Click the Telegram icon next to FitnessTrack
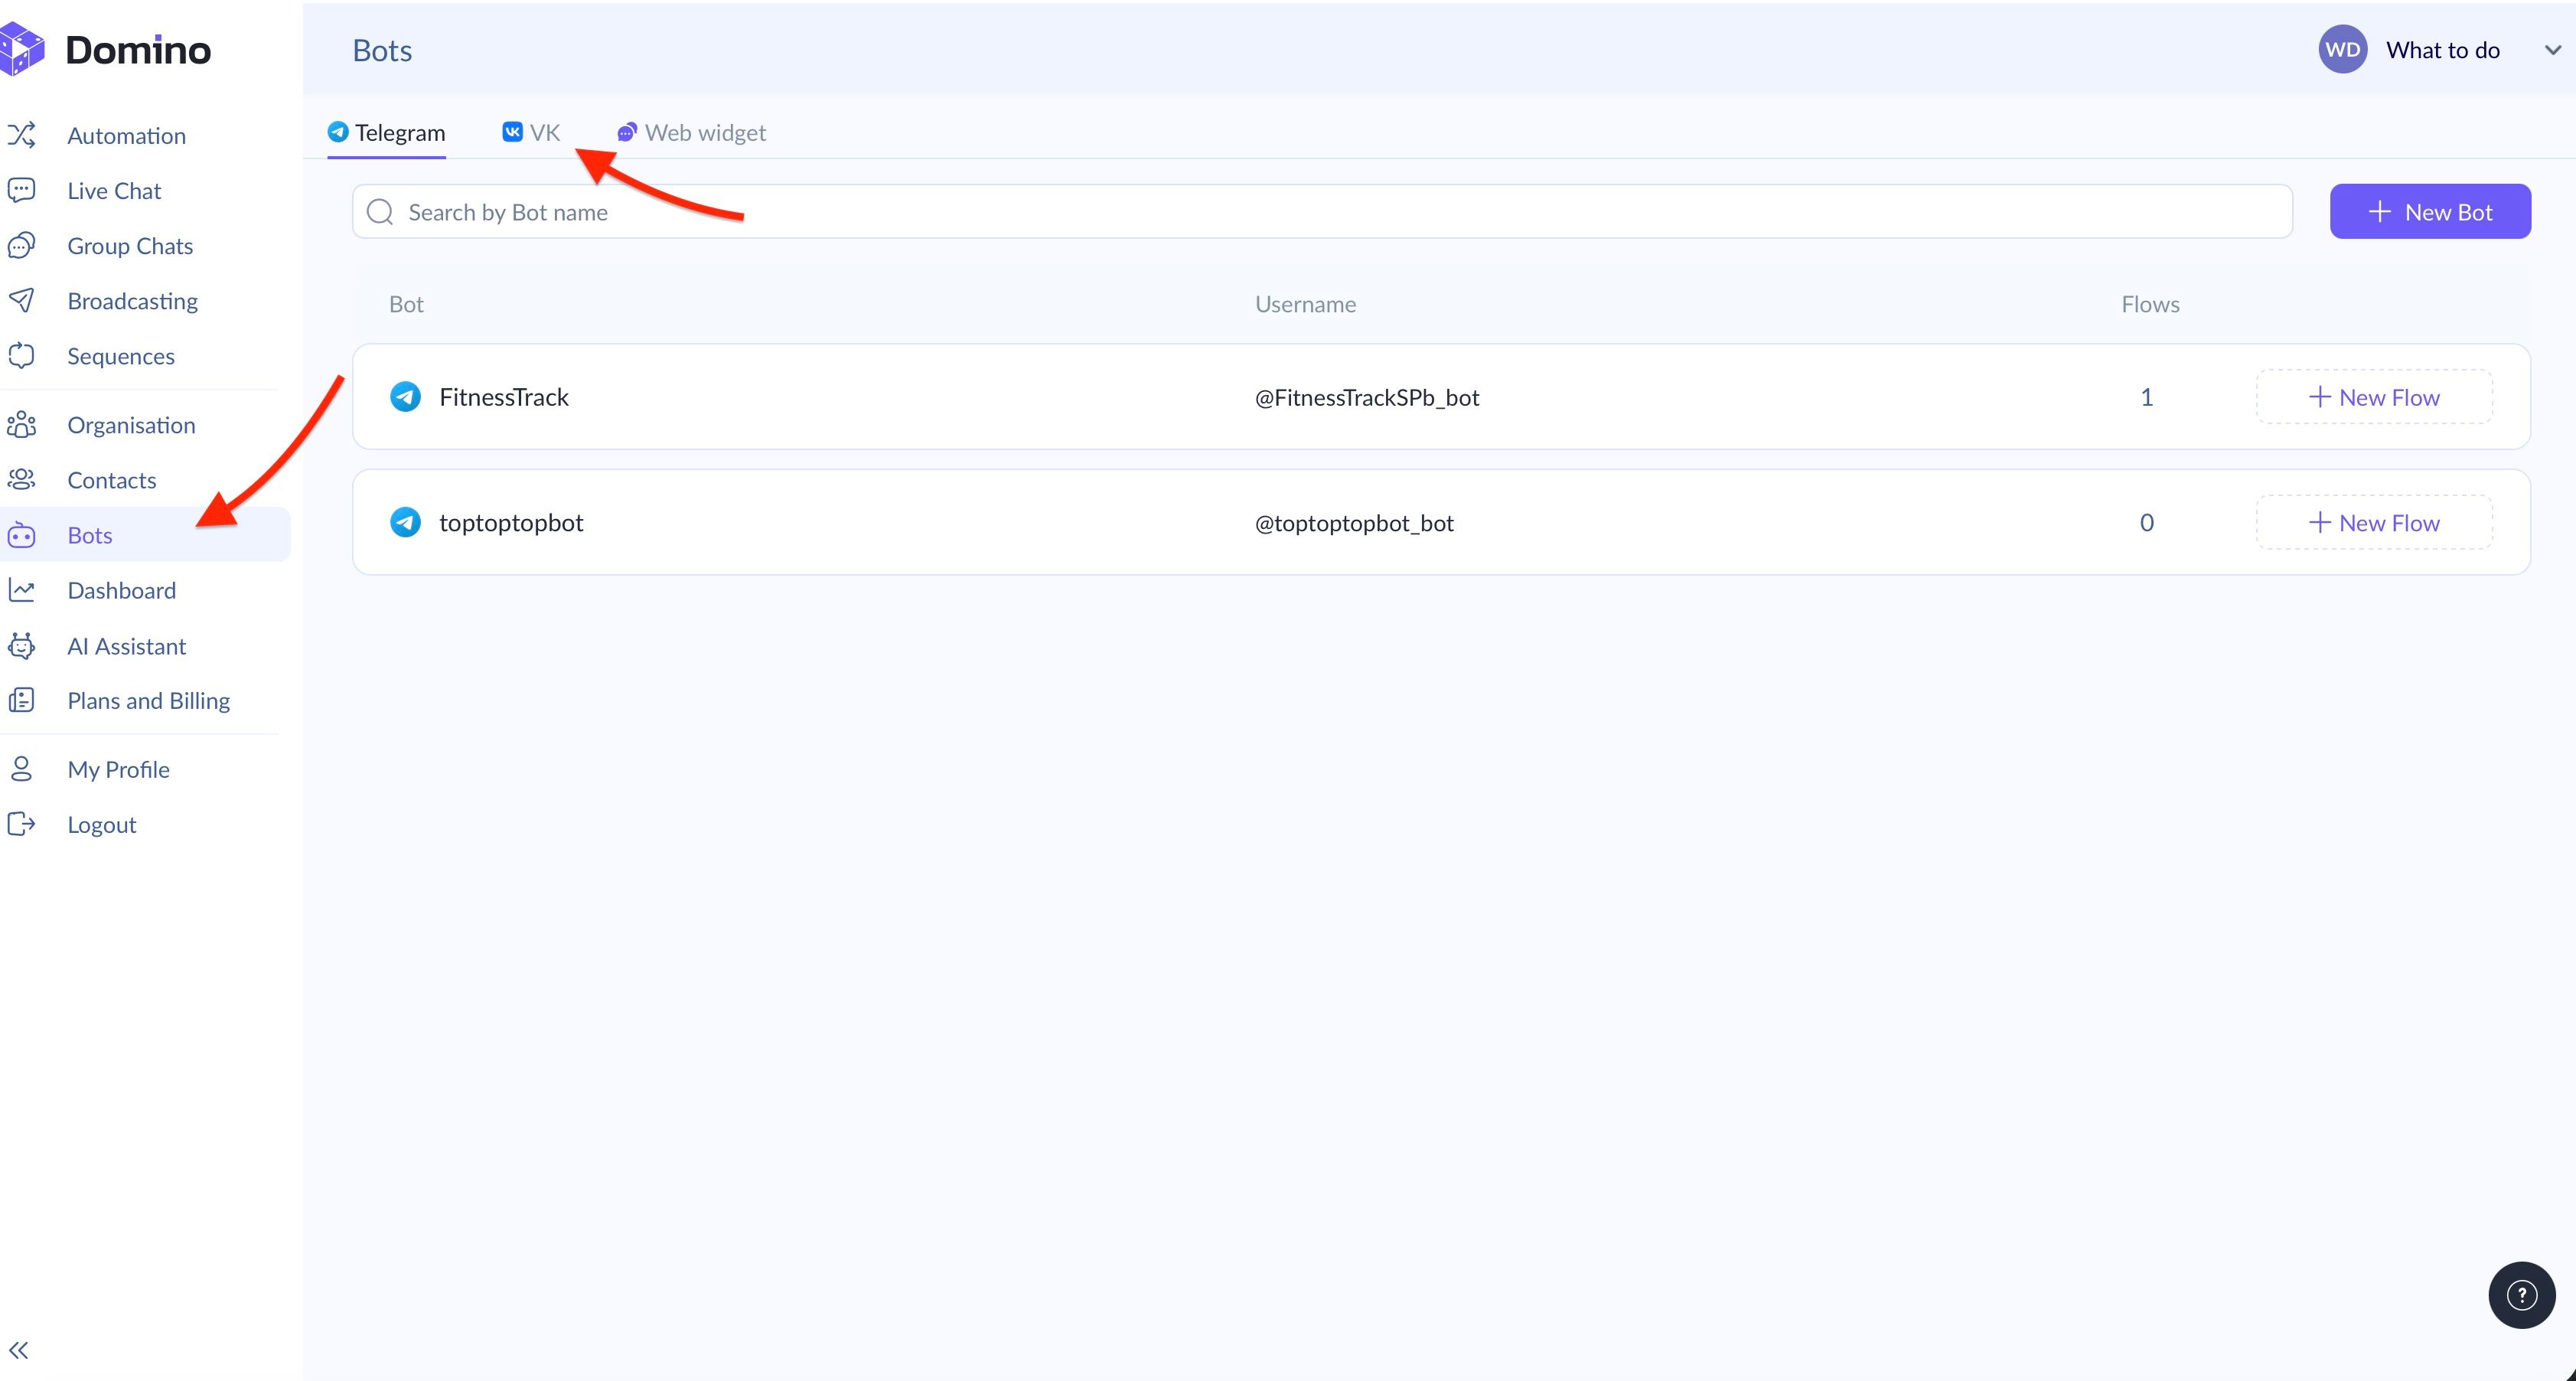Image resolution: width=2576 pixels, height=1381 pixels. tap(404, 396)
